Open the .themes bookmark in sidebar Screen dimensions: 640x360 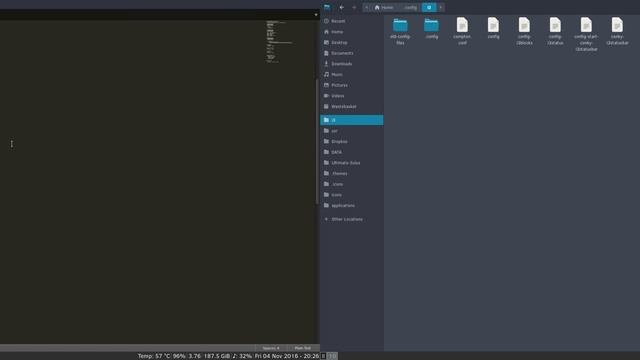351,173
